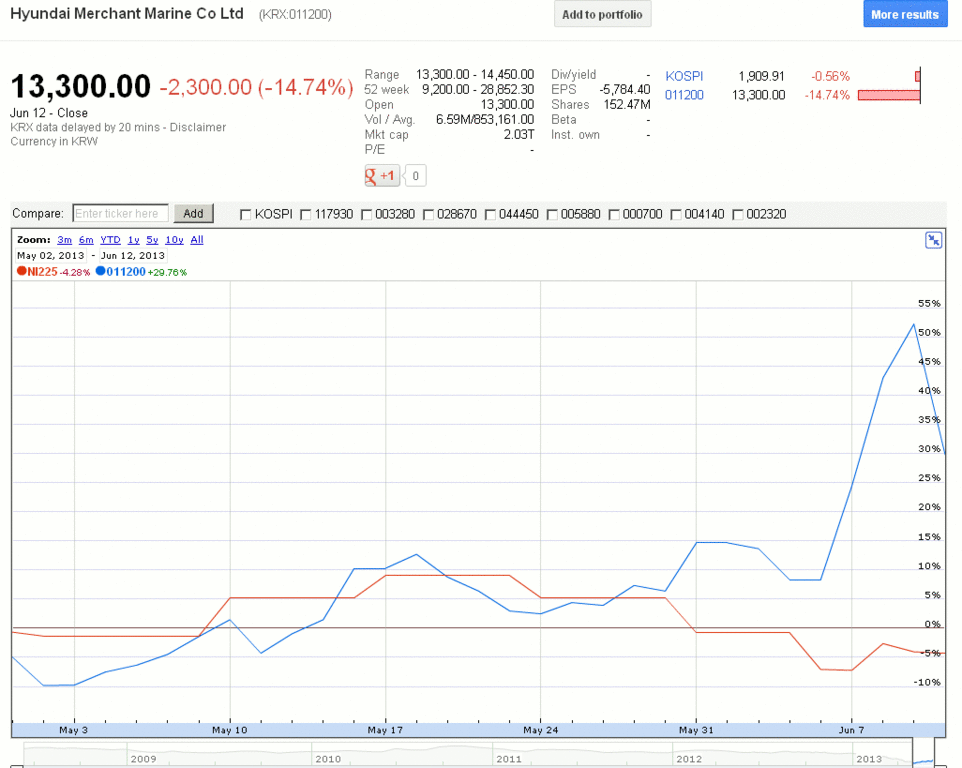Image resolution: width=962 pixels, height=768 pixels.
Task: Toggle the KOSPI comparison checkbox
Action: pos(245,214)
